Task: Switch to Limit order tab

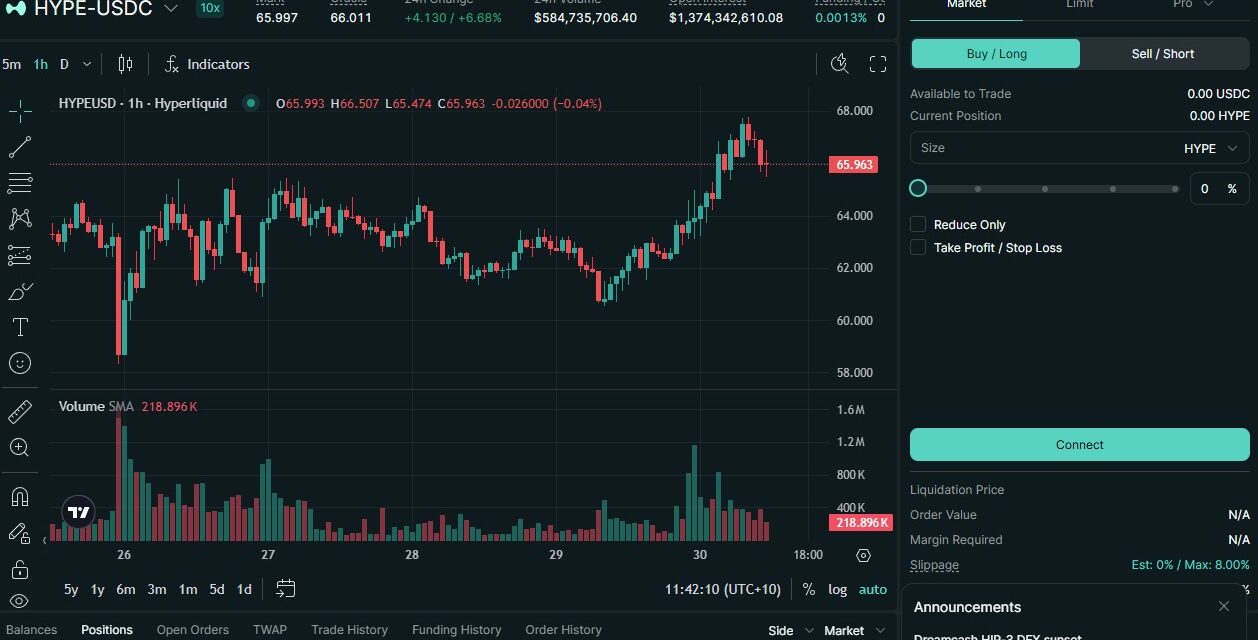Action: 1080,6
